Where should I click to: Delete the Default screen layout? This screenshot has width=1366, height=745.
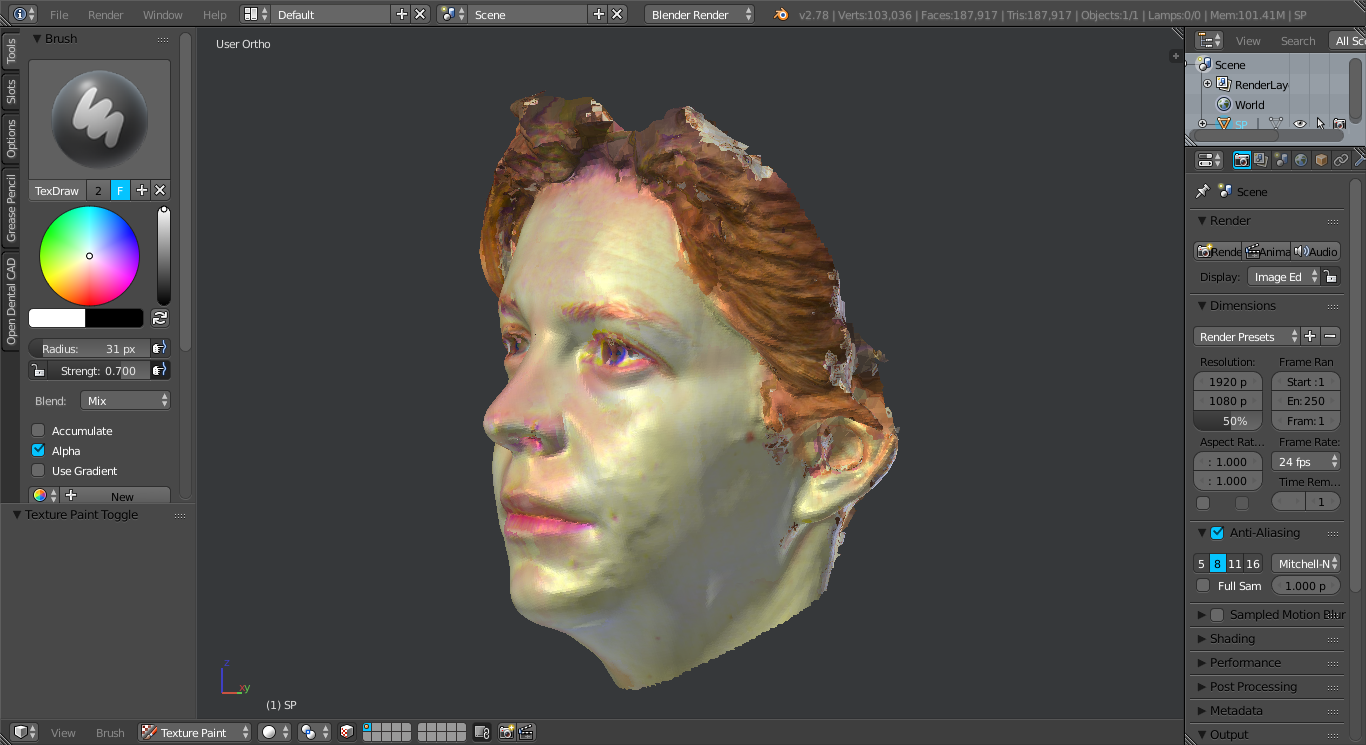click(x=420, y=14)
